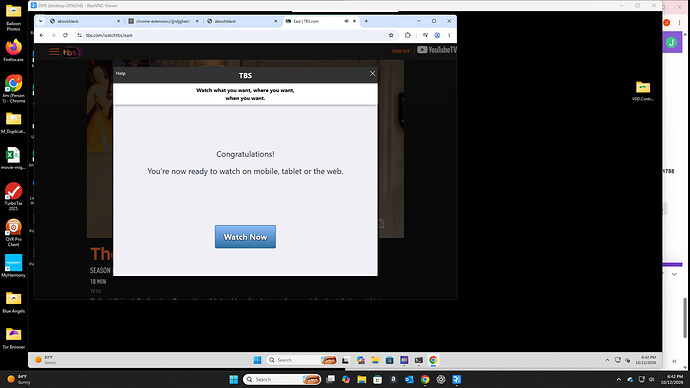The width and height of the screenshot is (690, 388).
Task: Open File Explorer on the remote taskbar
Action: [x=375, y=360]
